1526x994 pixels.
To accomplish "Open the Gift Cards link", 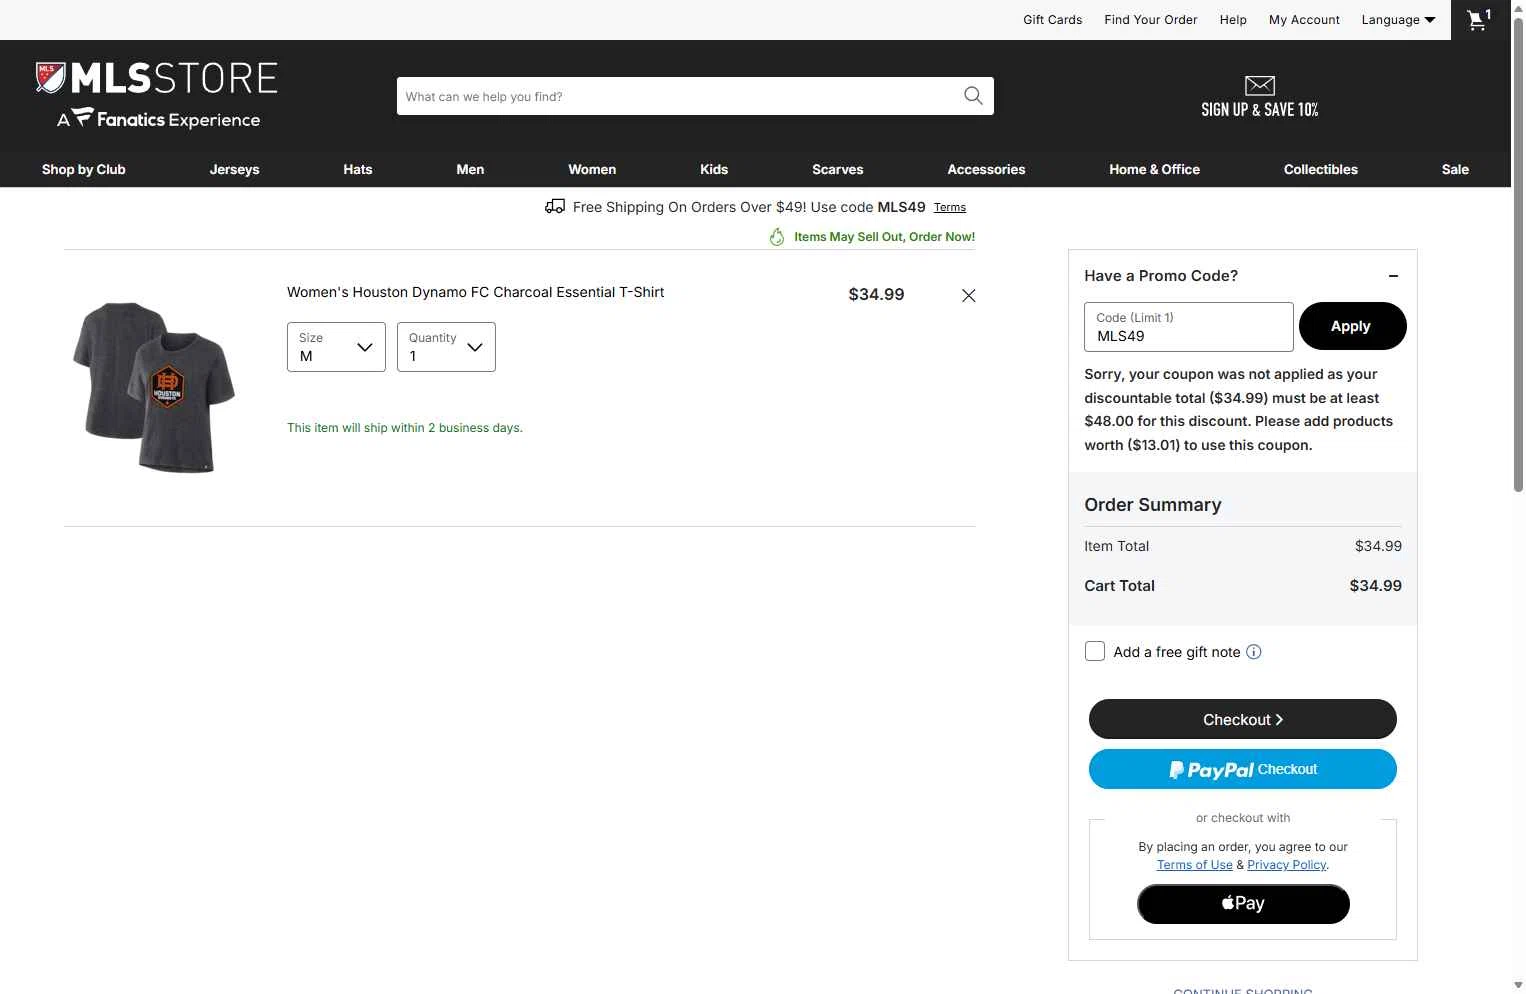I will [x=1052, y=20].
